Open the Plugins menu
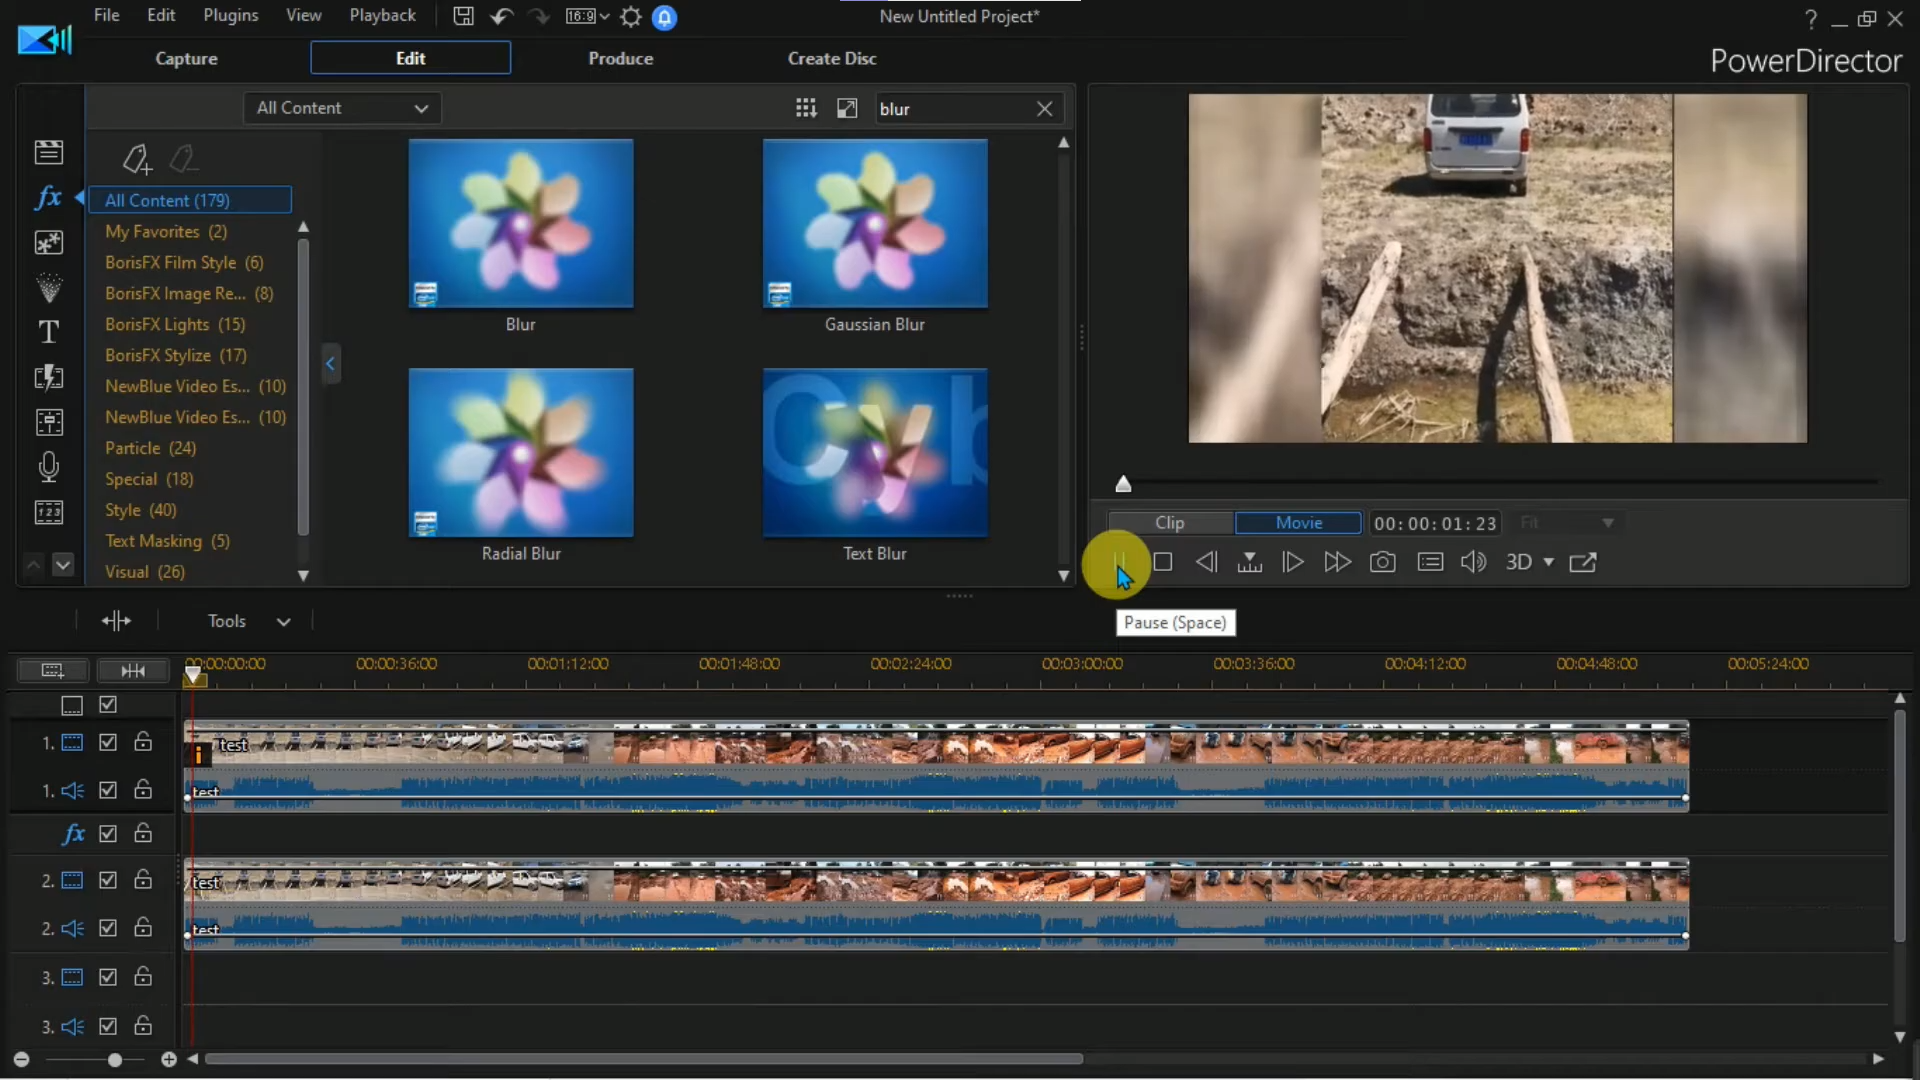 [x=230, y=16]
